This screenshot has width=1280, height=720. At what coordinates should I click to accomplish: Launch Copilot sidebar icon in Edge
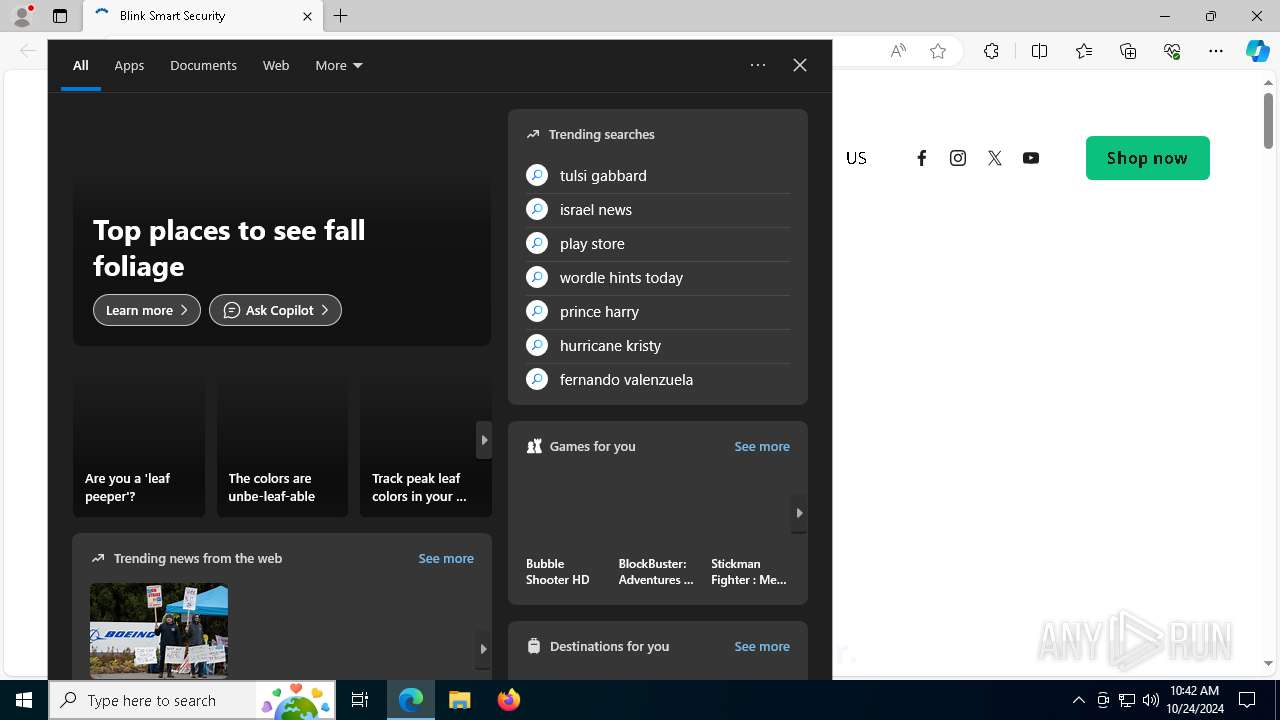[1257, 51]
